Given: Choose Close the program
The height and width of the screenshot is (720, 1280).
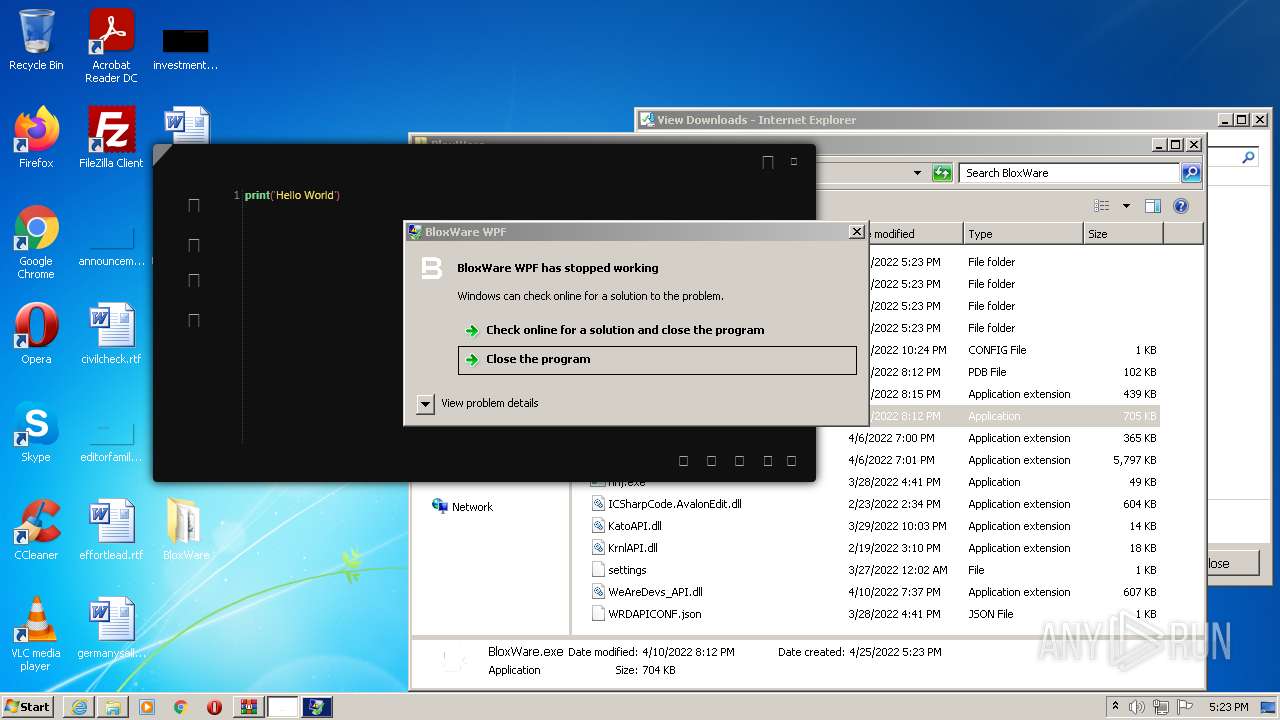Looking at the screenshot, I should click(x=657, y=360).
